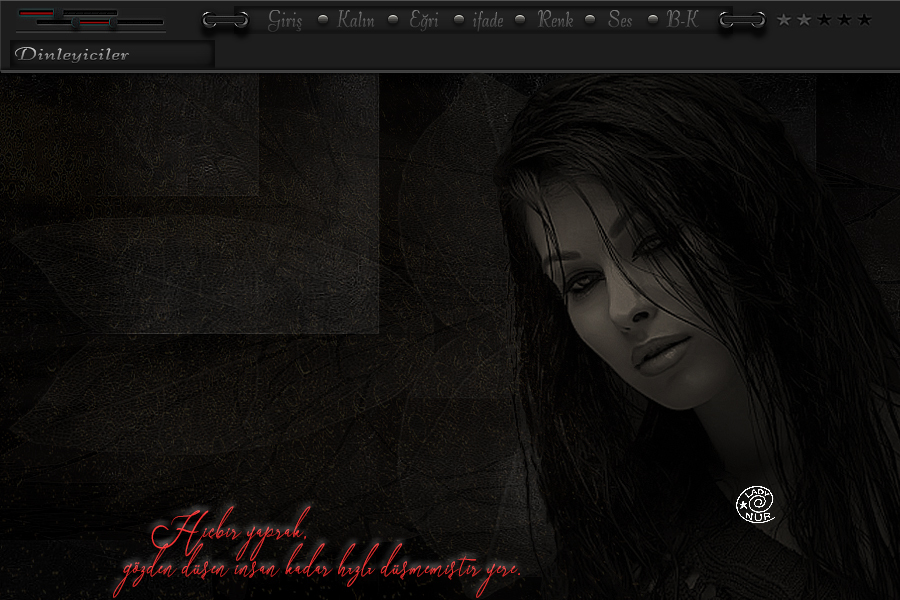Screen dimensions: 900x600
Task: Click the Giriş menu item
Action: click(285, 20)
